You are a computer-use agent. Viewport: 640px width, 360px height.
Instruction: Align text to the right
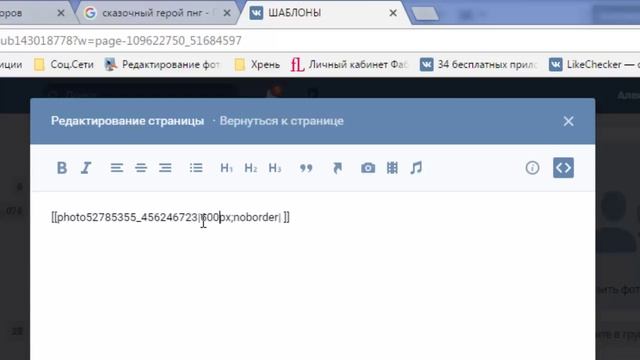[x=165, y=168]
